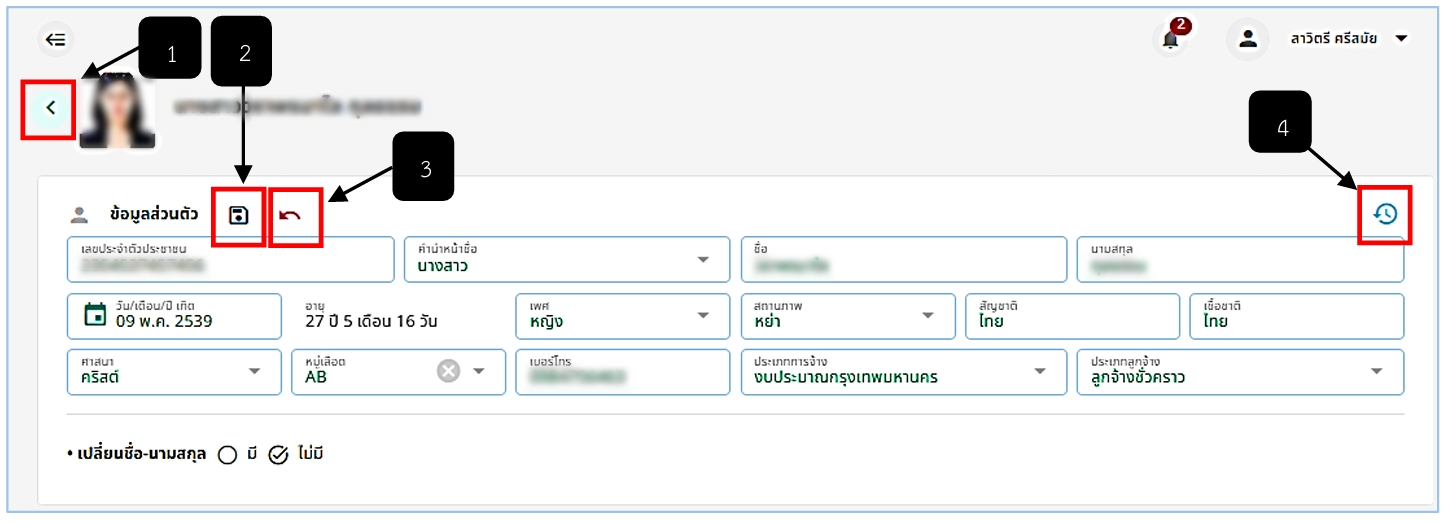1447x523 pixels.
Task: Click the นามสกุล surname field
Action: click(x=1240, y=260)
